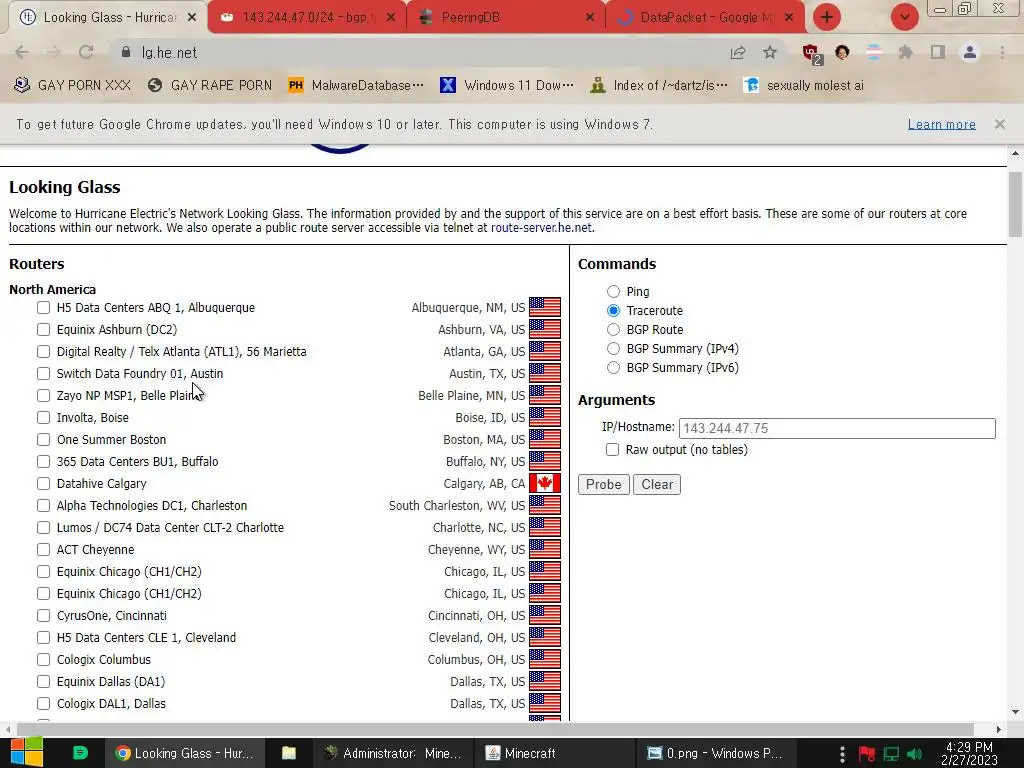The width and height of the screenshot is (1024, 768).
Task: Open the Chrome profile avatar
Action: 970,52
